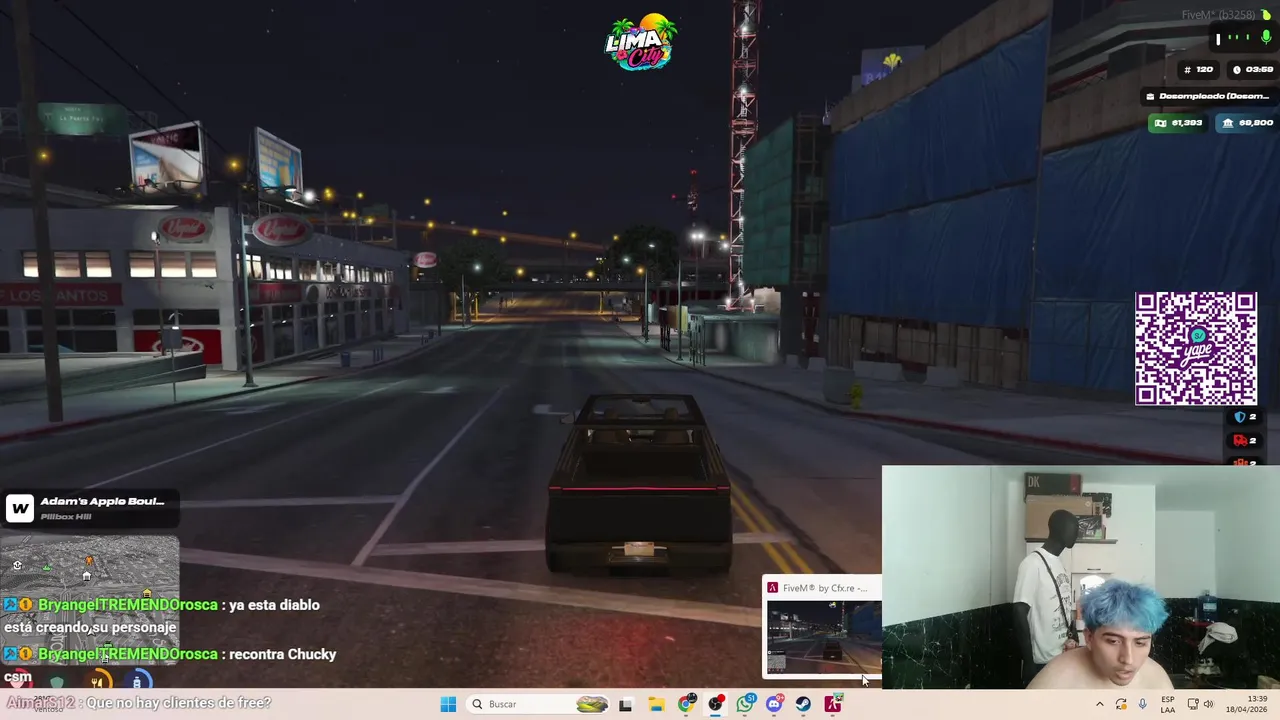
Task: Open File Explorer from the taskbar
Action: tap(656, 704)
